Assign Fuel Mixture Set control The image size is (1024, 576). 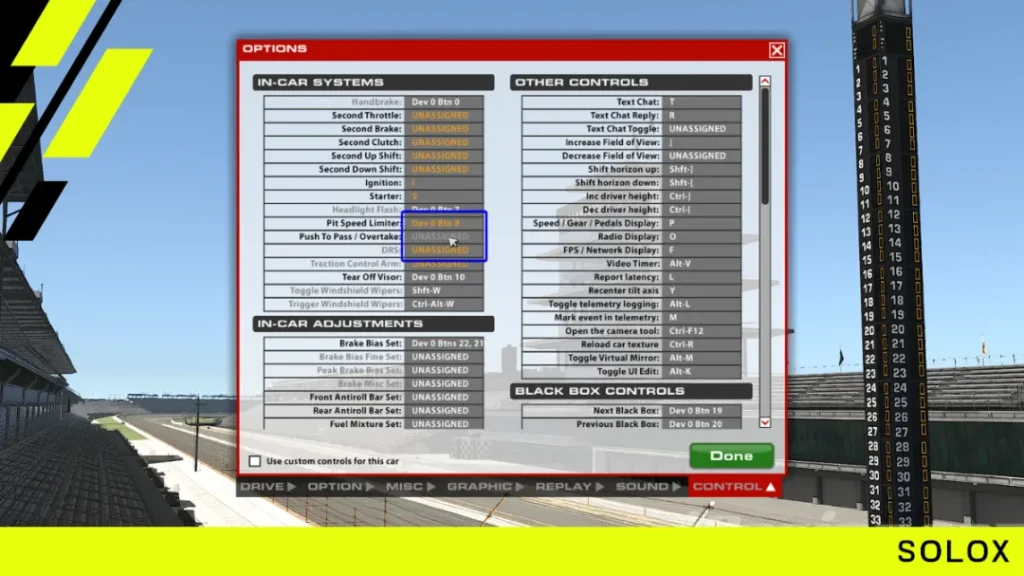coord(444,424)
